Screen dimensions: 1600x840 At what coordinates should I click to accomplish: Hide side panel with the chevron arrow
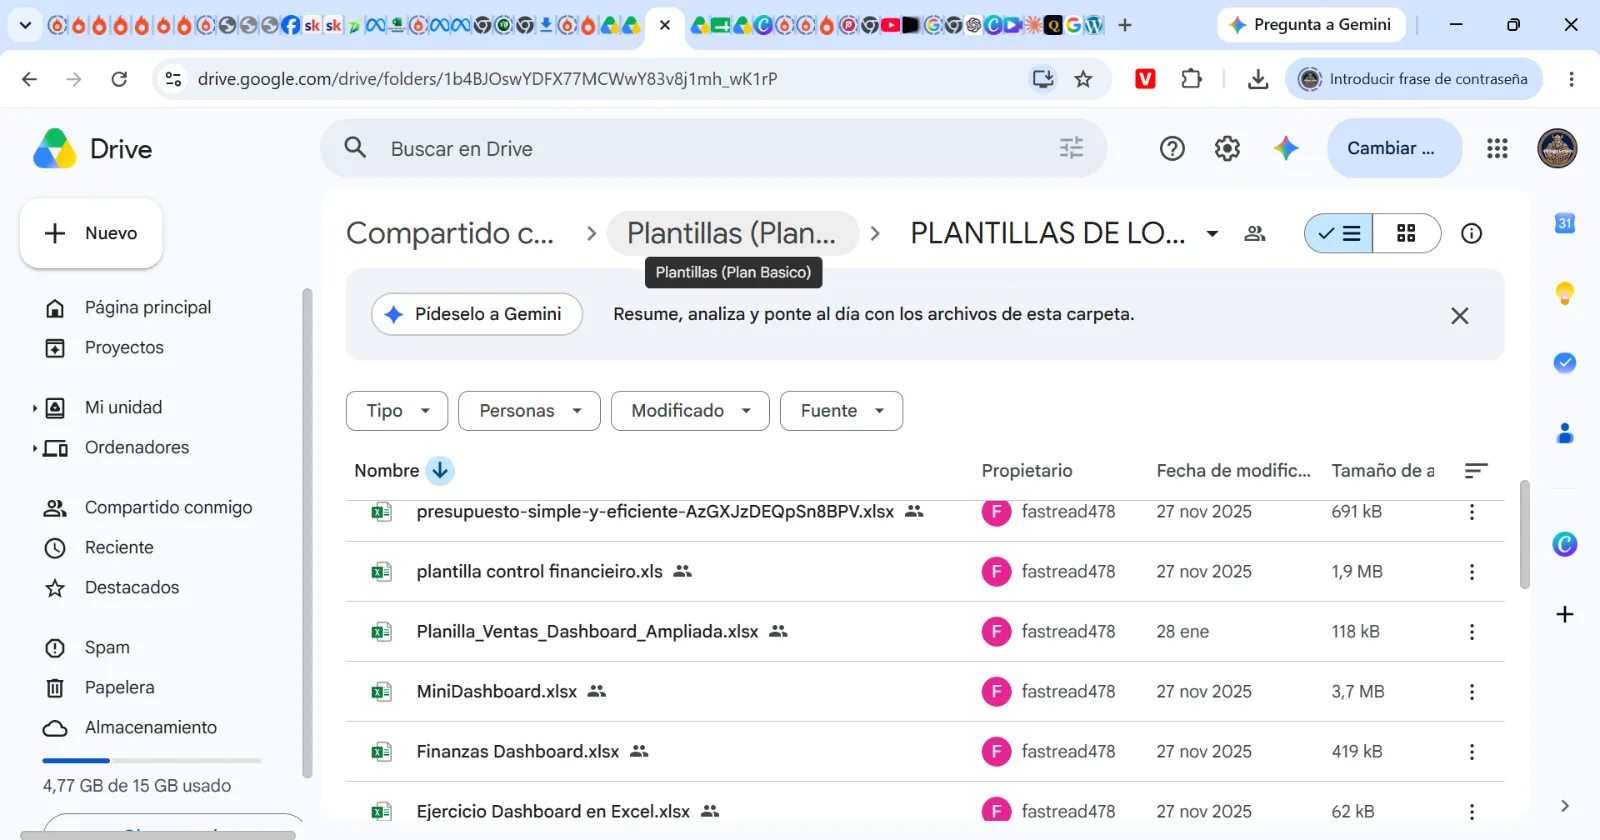pos(1565,806)
